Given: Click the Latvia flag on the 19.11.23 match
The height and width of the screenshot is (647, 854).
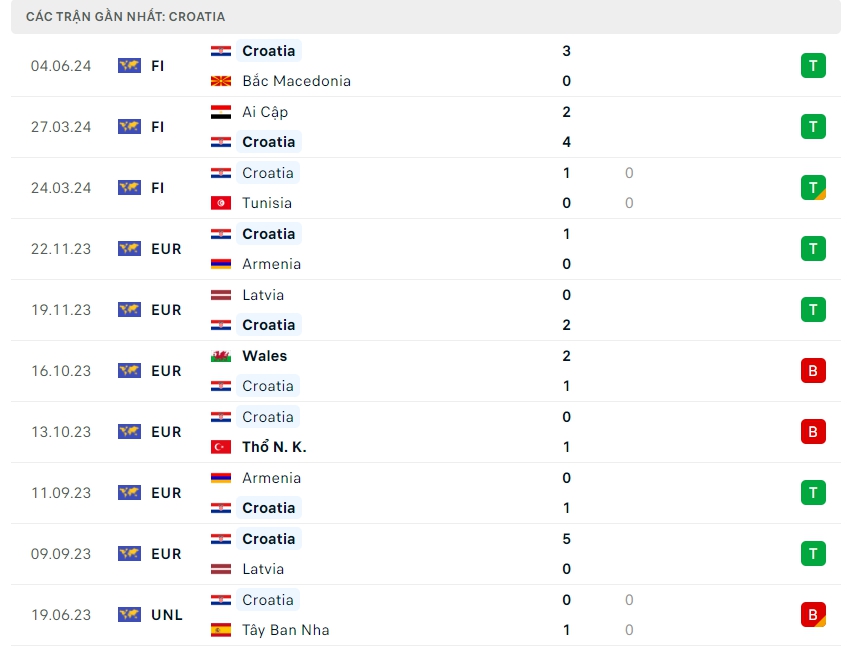Looking at the screenshot, I should pyautogui.click(x=221, y=295).
